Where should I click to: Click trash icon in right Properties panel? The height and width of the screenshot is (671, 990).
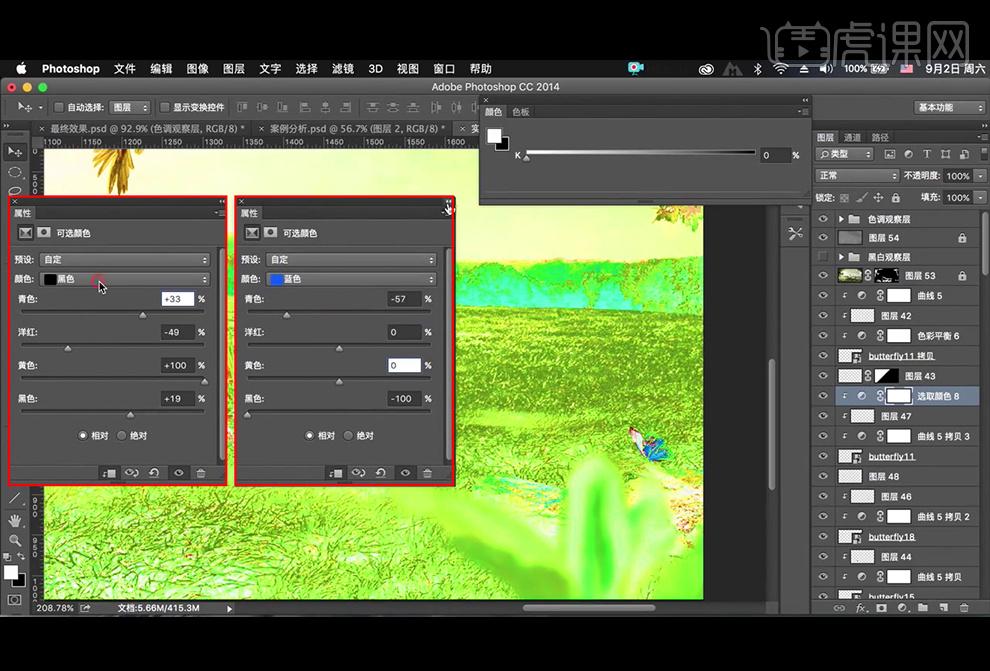point(427,473)
